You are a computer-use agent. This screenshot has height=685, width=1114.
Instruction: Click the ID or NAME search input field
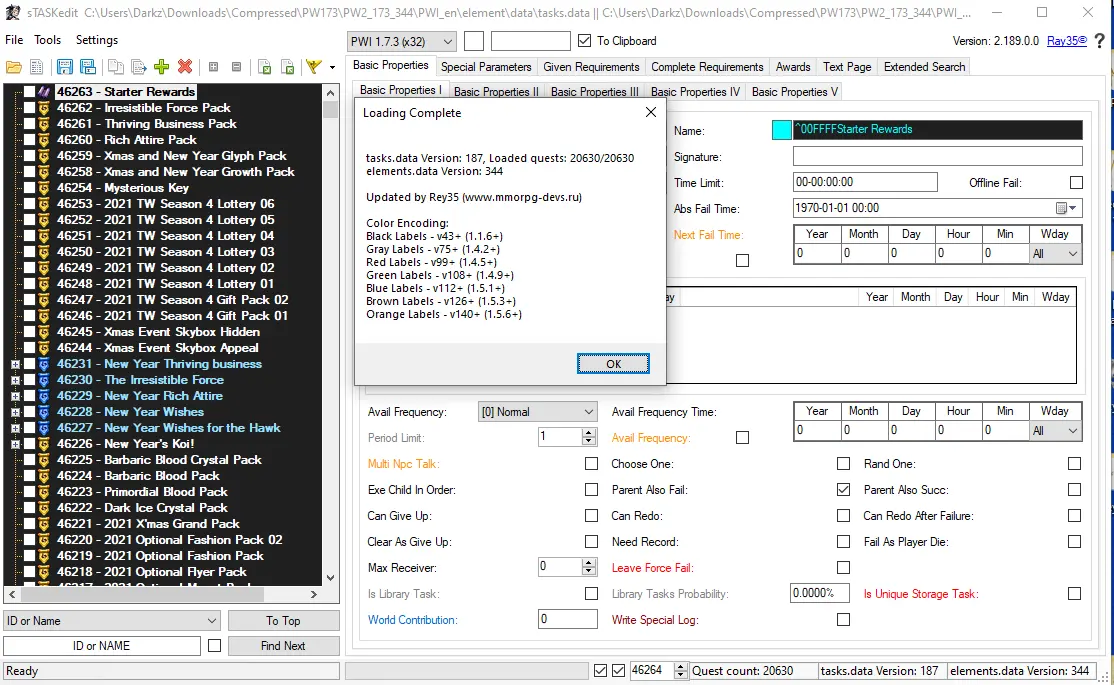[102, 646]
